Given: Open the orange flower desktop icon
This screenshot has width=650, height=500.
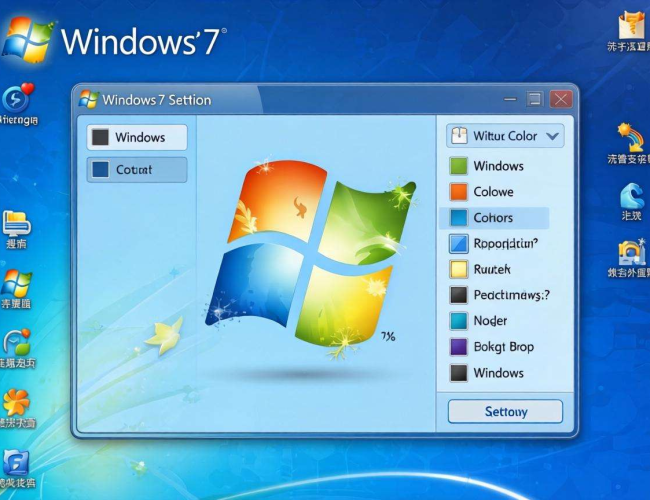Looking at the screenshot, I should 16,402.
